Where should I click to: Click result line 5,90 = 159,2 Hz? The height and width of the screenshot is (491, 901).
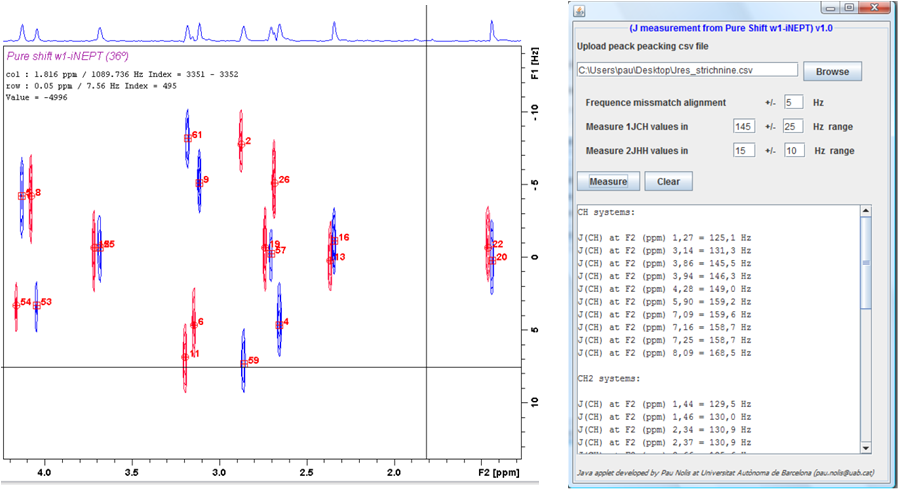[664, 301]
